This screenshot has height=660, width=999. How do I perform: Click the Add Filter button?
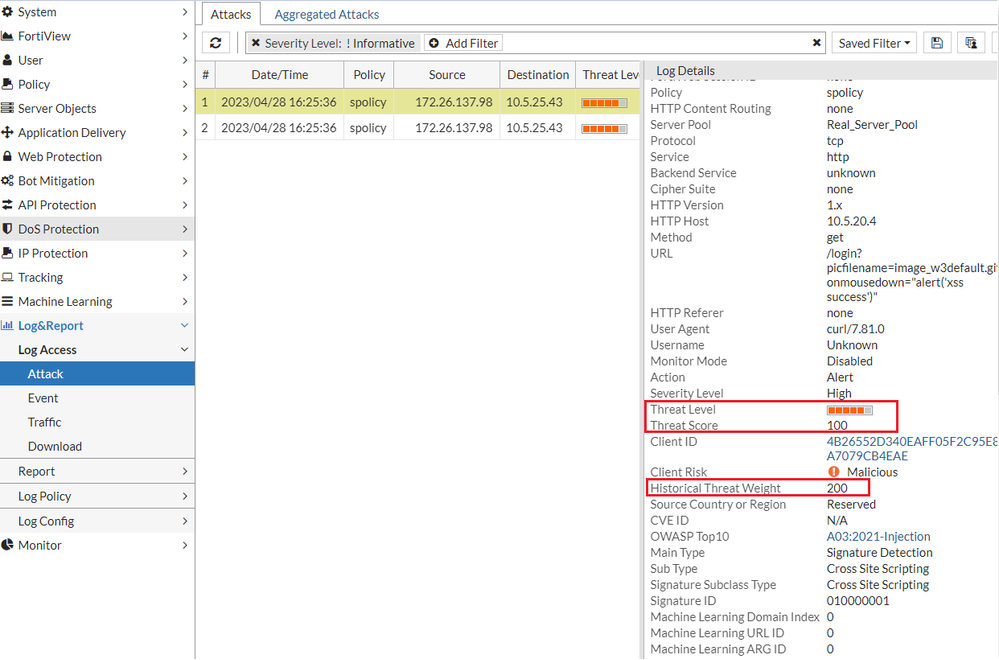[463, 43]
